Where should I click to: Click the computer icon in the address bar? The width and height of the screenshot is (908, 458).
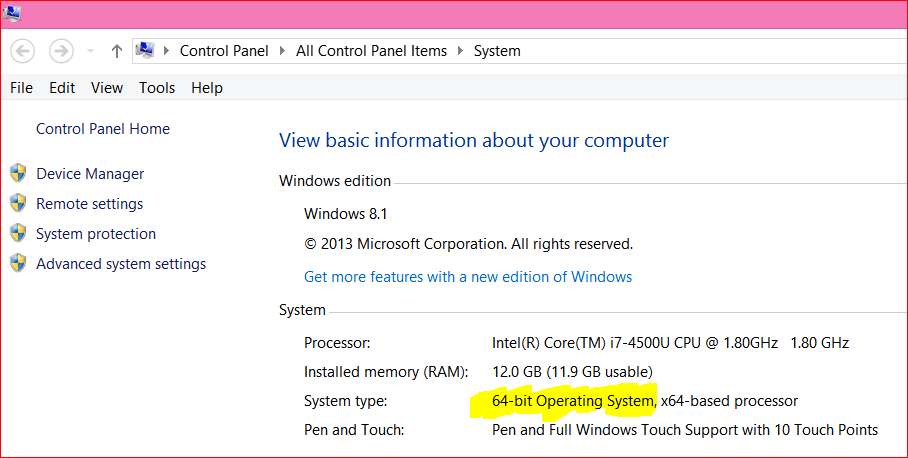pos(145,50)
